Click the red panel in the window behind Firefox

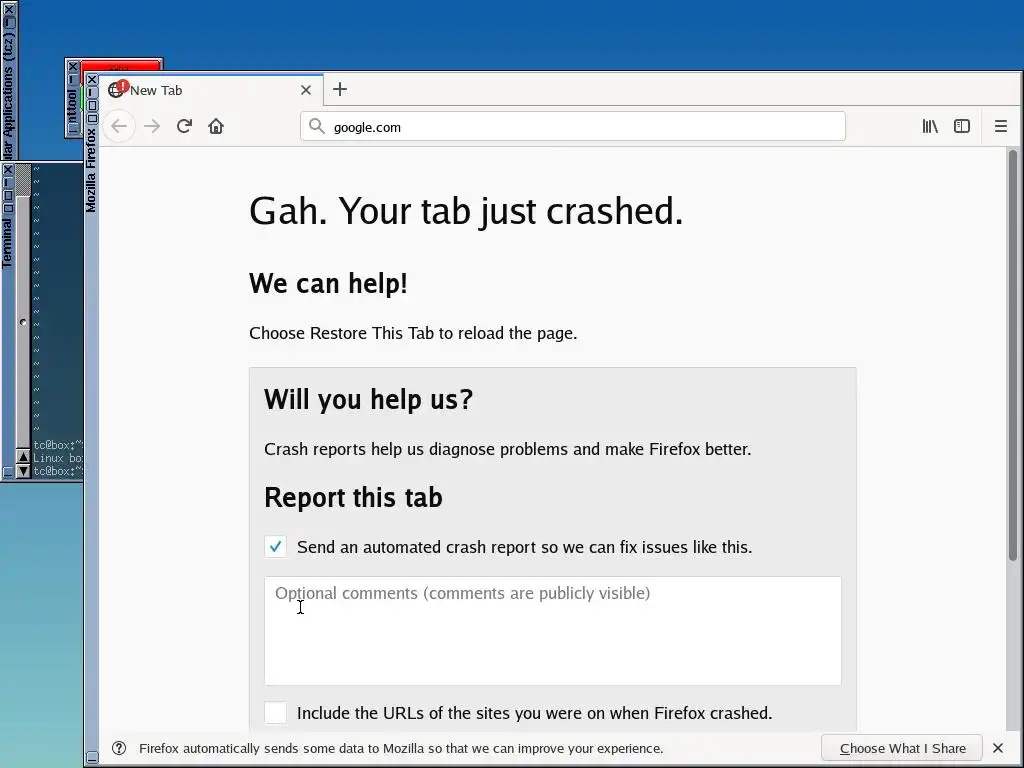(121, 65)
